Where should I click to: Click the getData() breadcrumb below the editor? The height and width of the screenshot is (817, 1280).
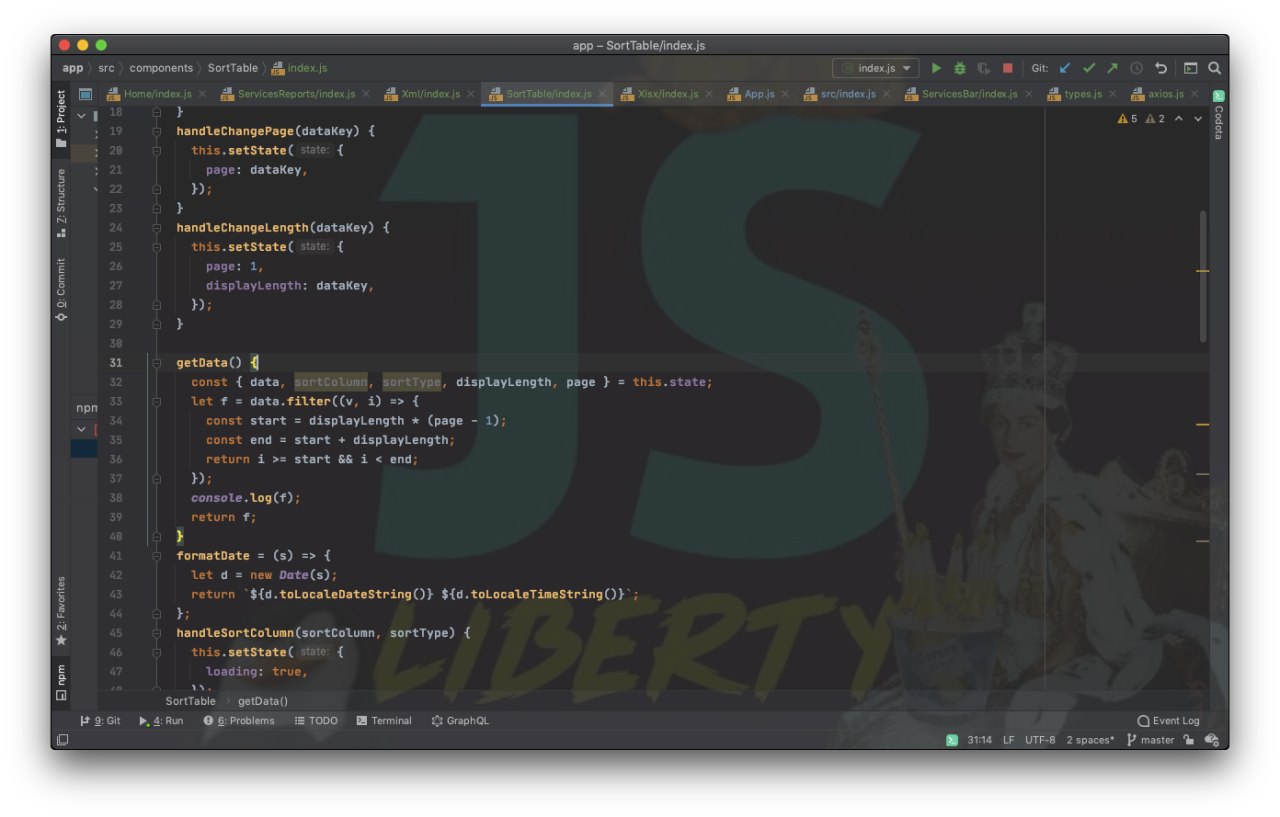tap(263, 701)
